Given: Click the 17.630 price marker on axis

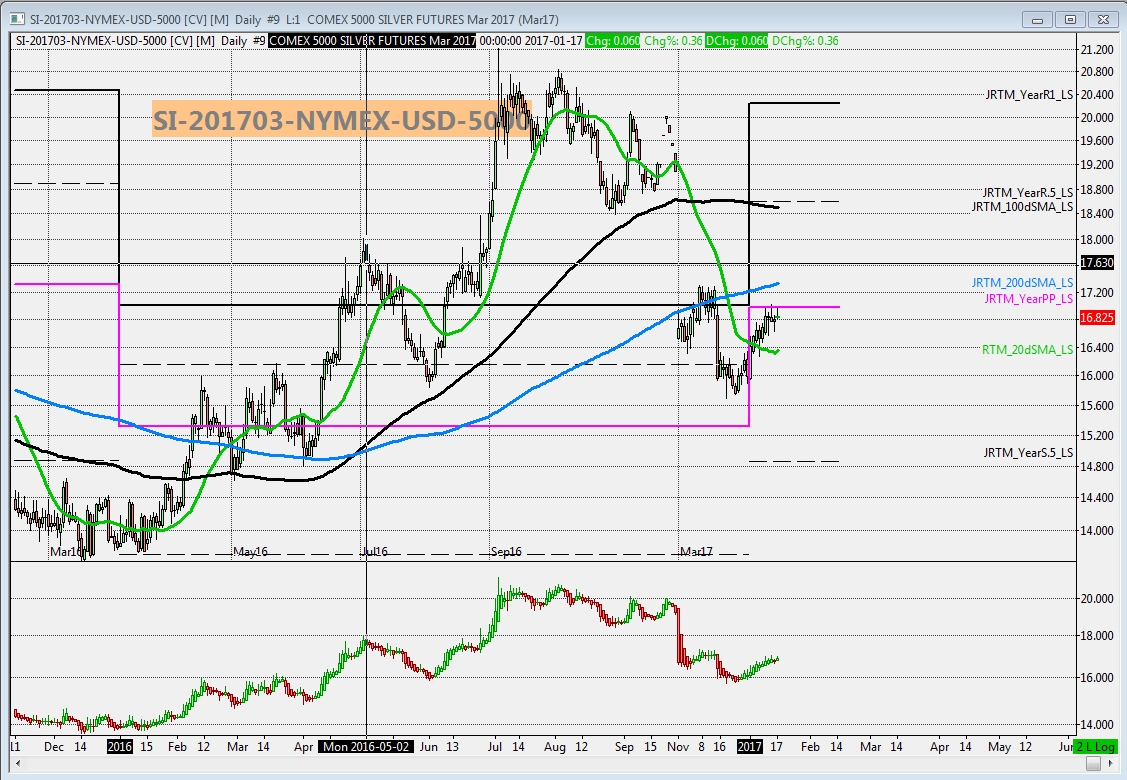Looking at the screenshot, I should tap(1097, 262).
